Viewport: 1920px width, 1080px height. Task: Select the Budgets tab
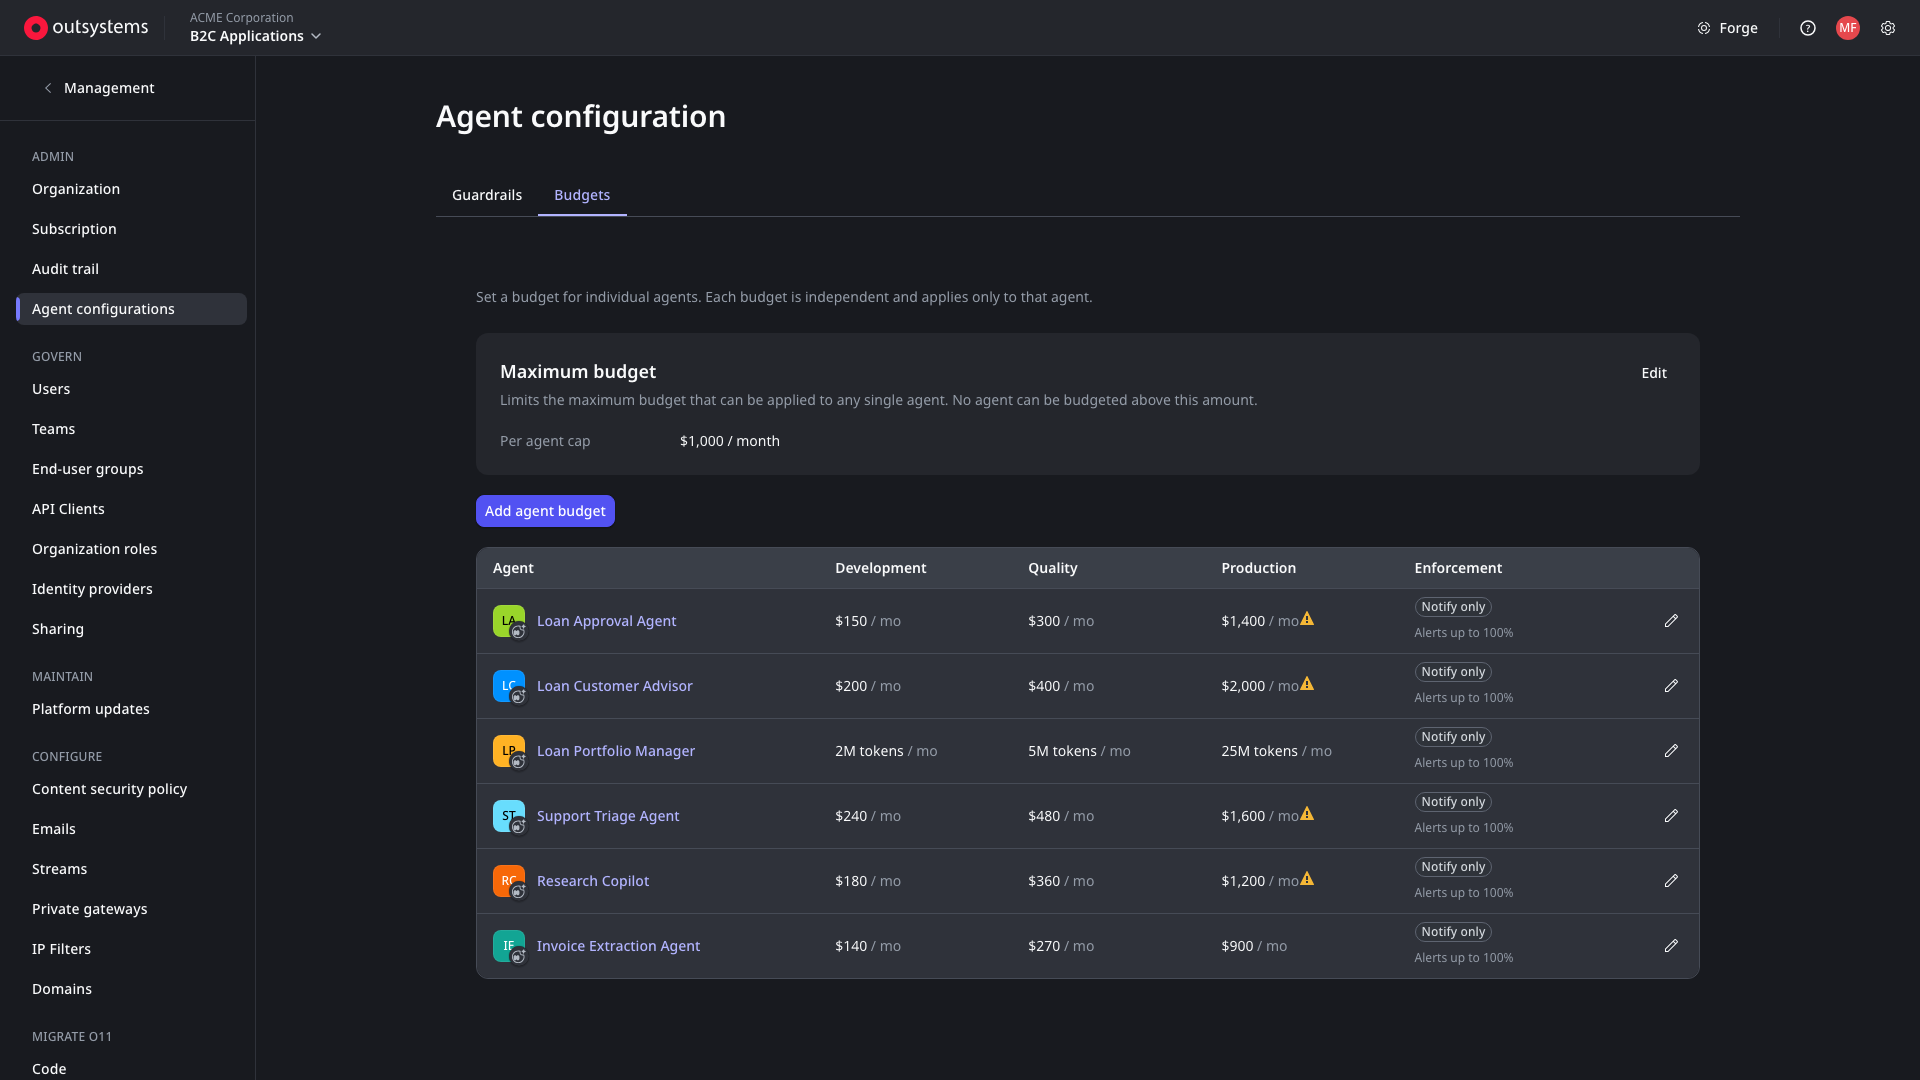(582, 195)
